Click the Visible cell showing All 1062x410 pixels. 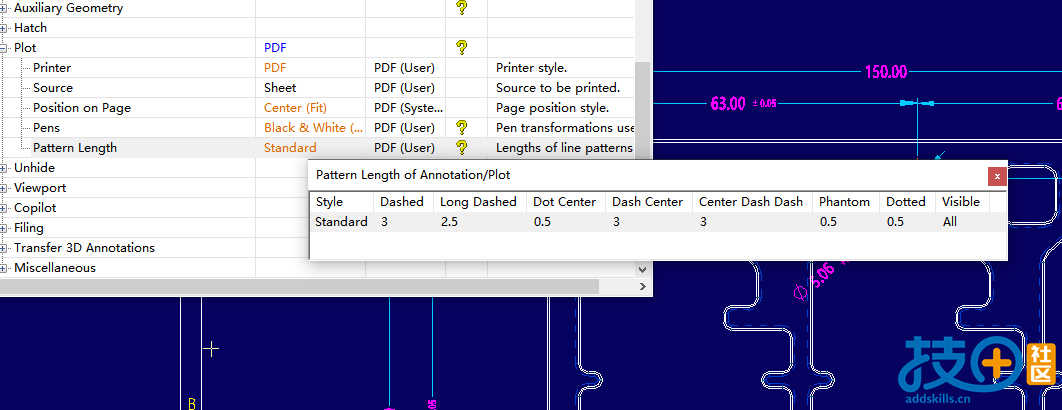(950, 222)
